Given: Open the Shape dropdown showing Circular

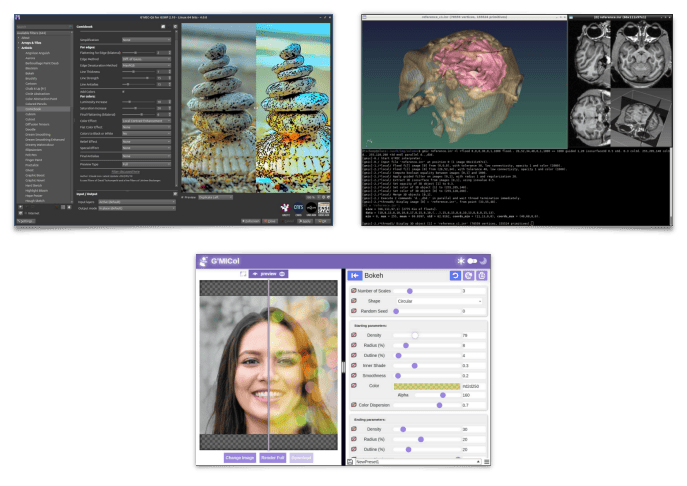Looking at the screenshot, I should click(439, 301).
